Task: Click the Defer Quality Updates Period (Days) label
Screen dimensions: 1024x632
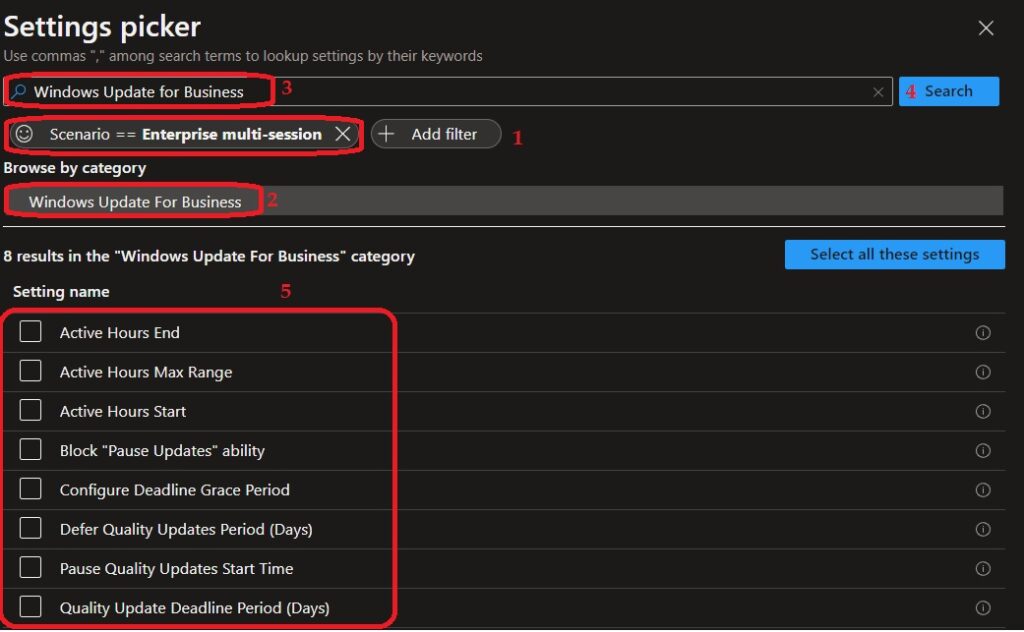Action: (x=186, y=529)
